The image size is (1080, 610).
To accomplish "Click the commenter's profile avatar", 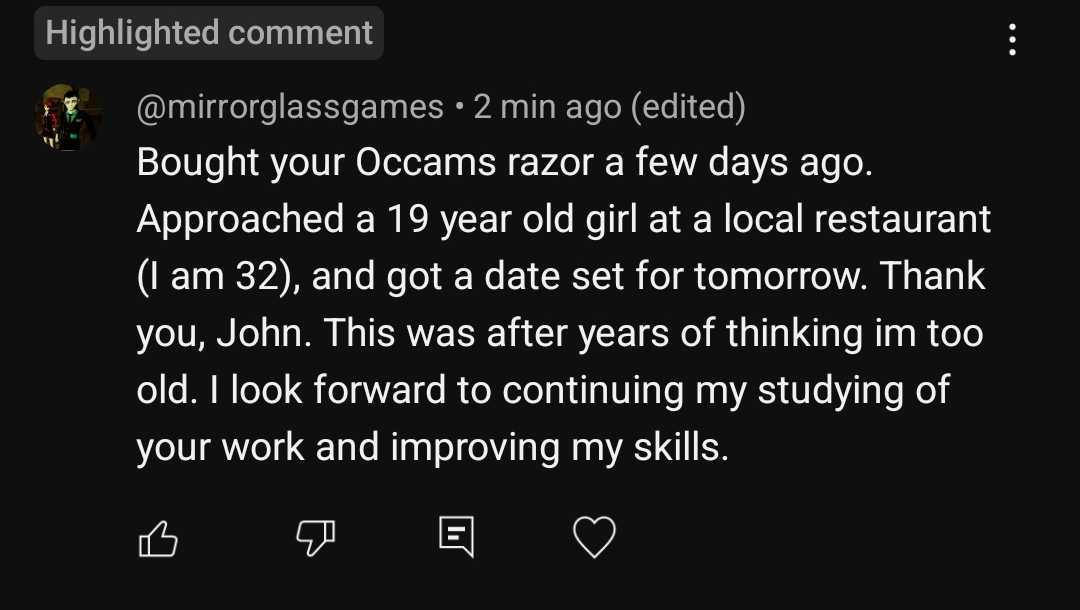I will (x=70, y=117).
